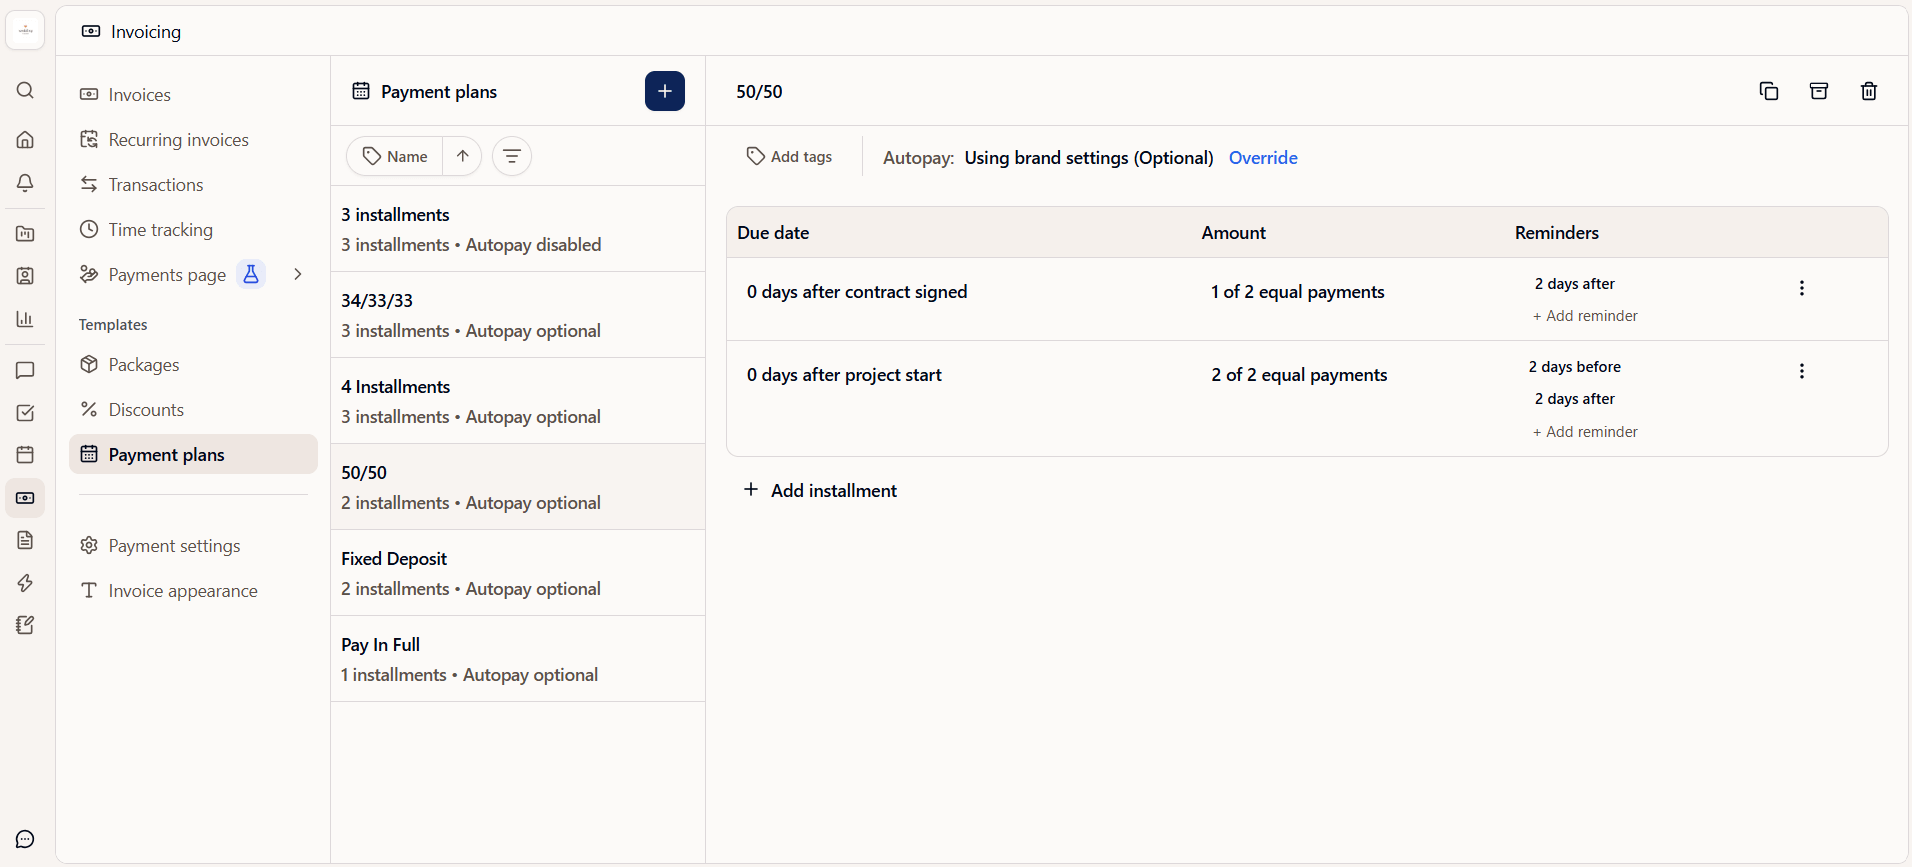
Task: Select the Fixed Deposit payment plan
Action: (518, 573)
